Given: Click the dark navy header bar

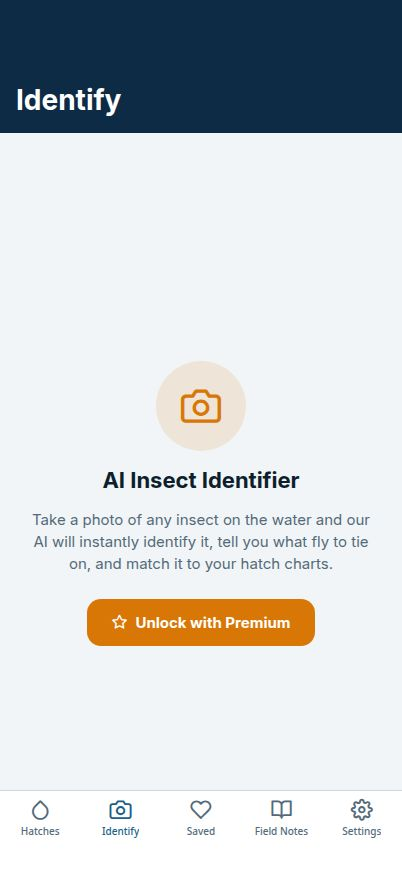Looking at the screenshot, I should coord(201,66).
